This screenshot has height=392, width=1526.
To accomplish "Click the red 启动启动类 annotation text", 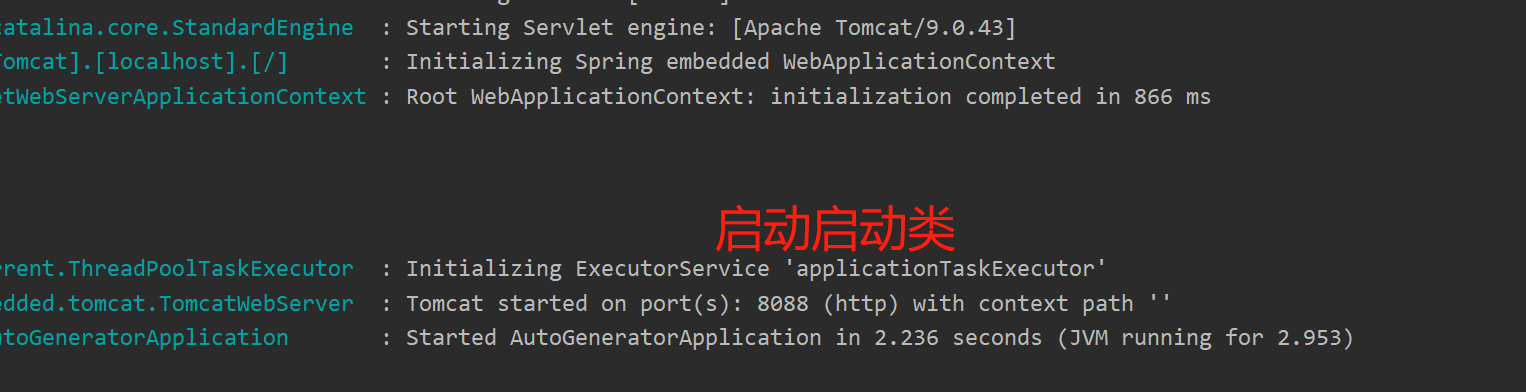I will 835,229.
